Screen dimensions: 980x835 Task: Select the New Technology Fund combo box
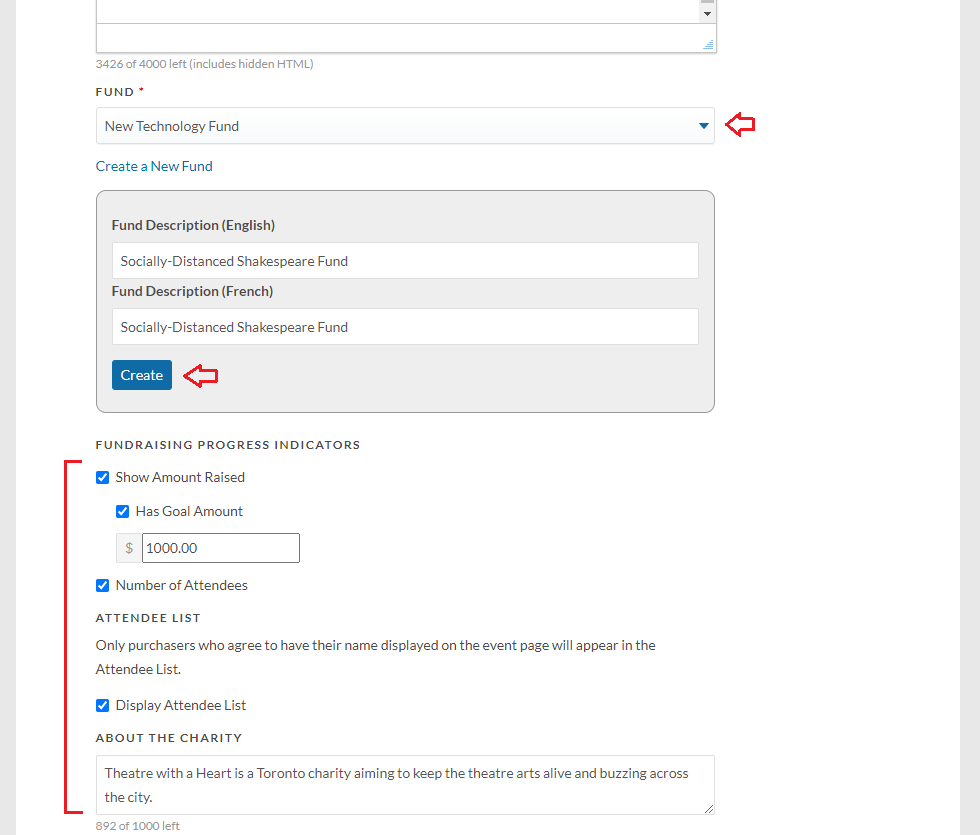(x=405, y=126)
